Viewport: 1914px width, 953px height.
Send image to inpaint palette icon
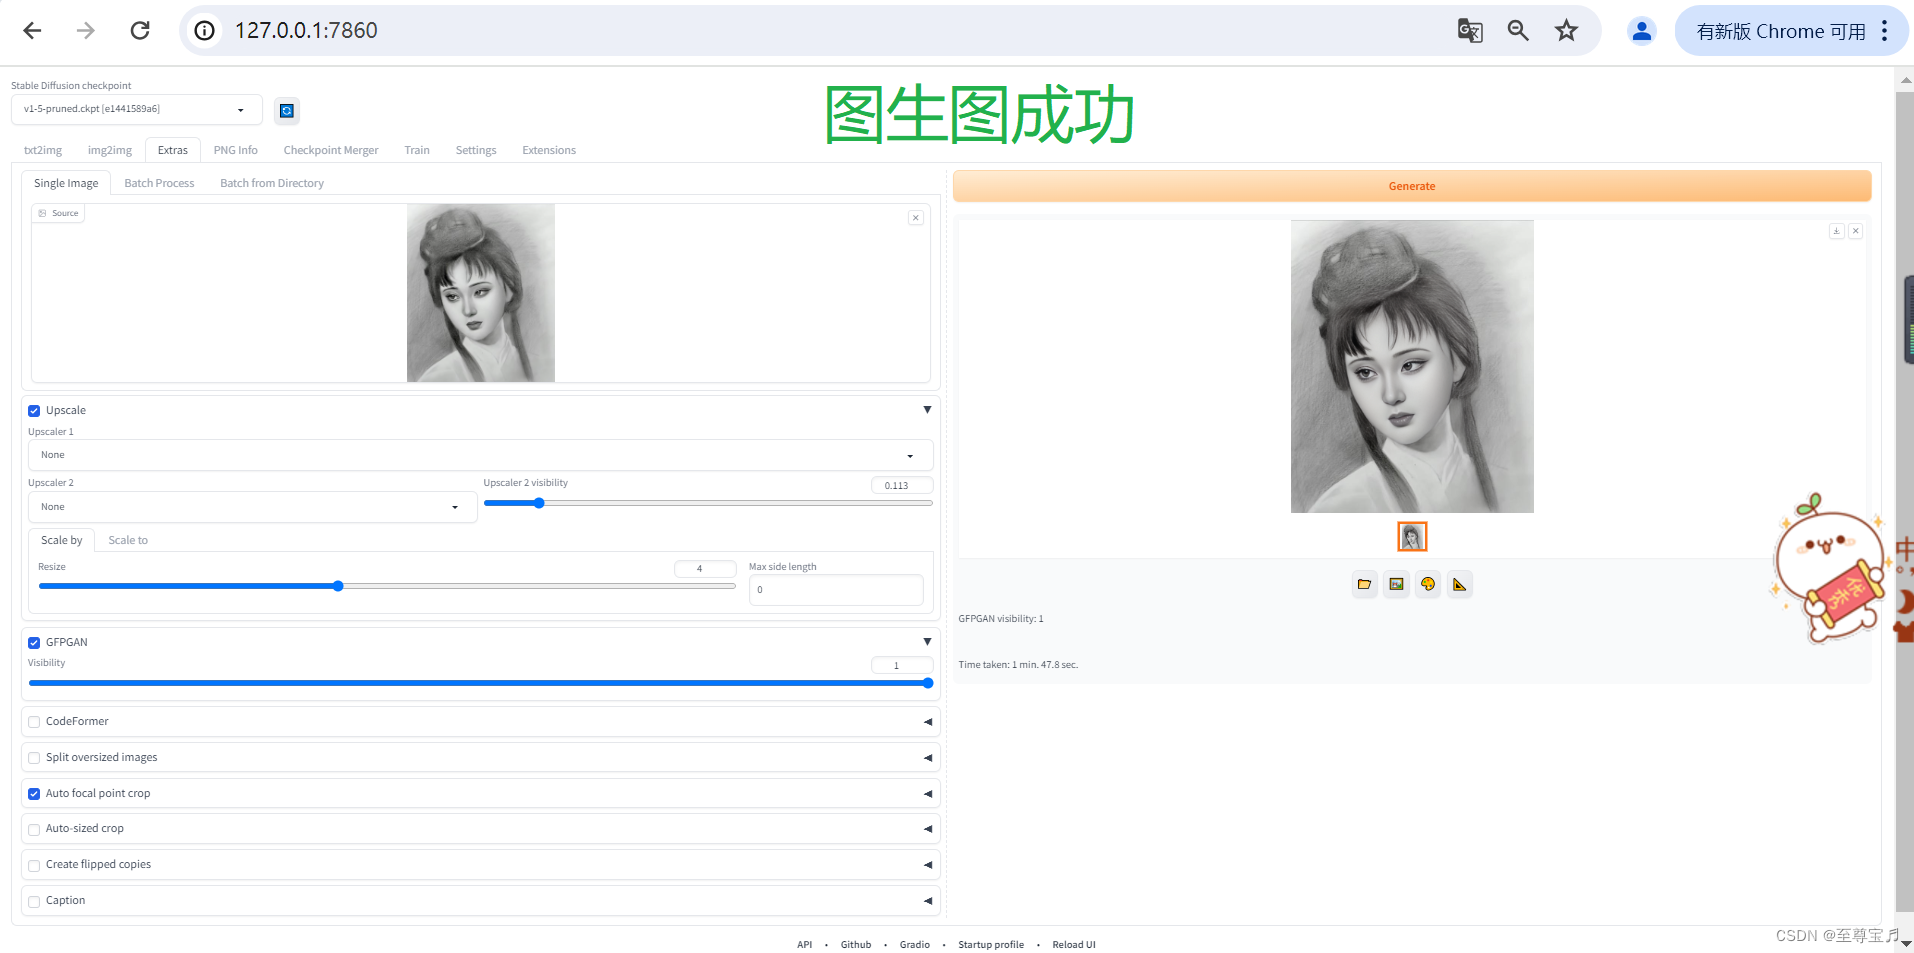1428,584
